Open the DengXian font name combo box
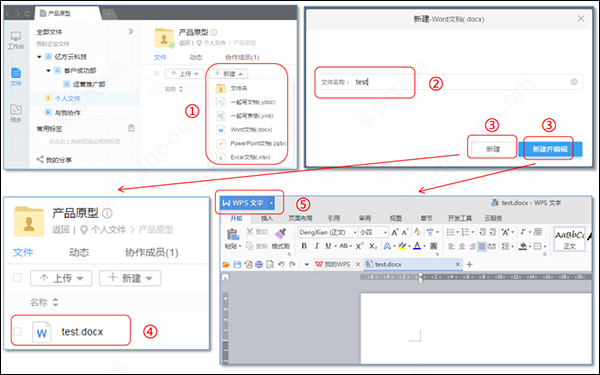 328,232
